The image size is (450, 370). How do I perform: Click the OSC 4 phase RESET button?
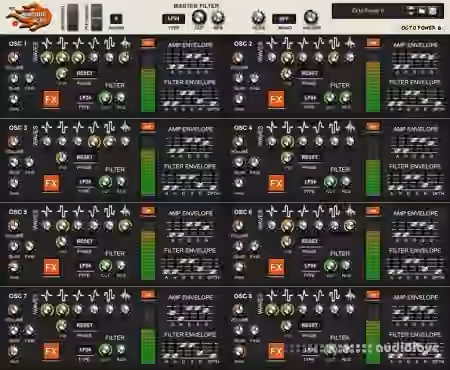pyautogui.click(x=310, y=157)
